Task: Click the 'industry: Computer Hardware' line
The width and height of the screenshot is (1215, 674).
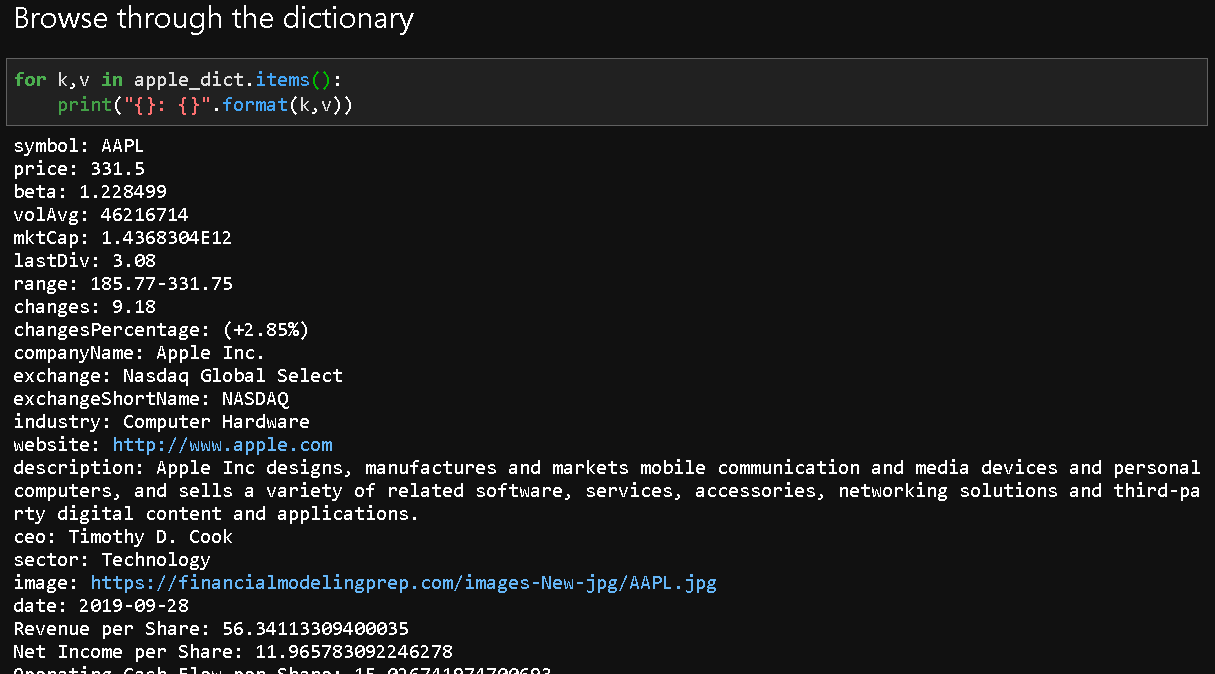Action: tap(161, 422)
